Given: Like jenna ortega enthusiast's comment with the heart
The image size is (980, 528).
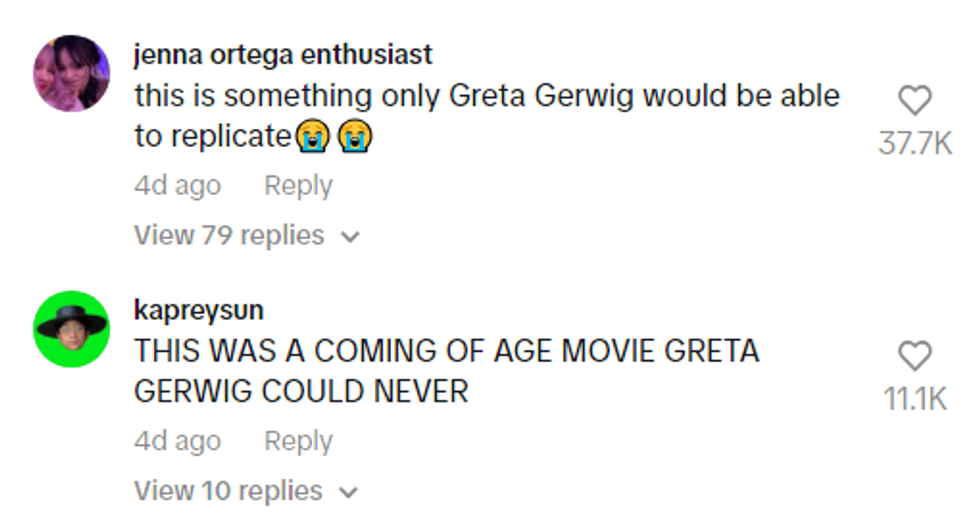Looking at the screenshot, I should click(x=915, y=100).
